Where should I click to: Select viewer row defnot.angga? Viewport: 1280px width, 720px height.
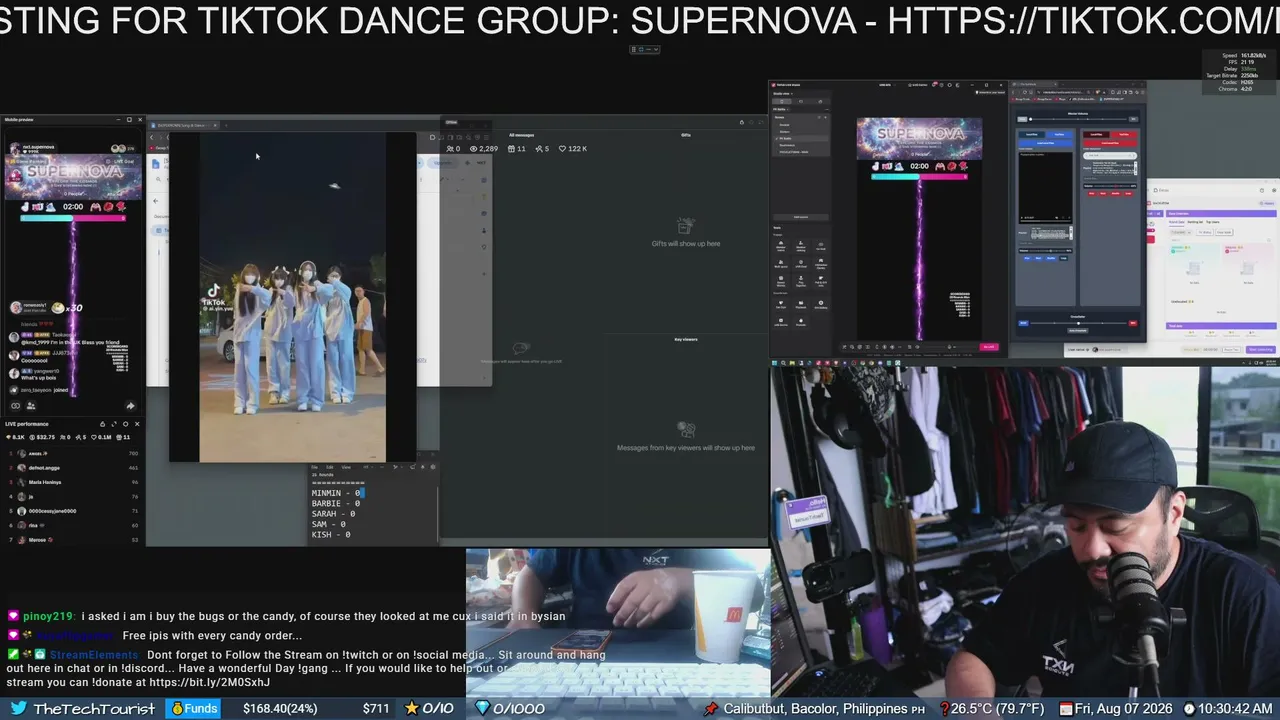(x=73, y=468)
